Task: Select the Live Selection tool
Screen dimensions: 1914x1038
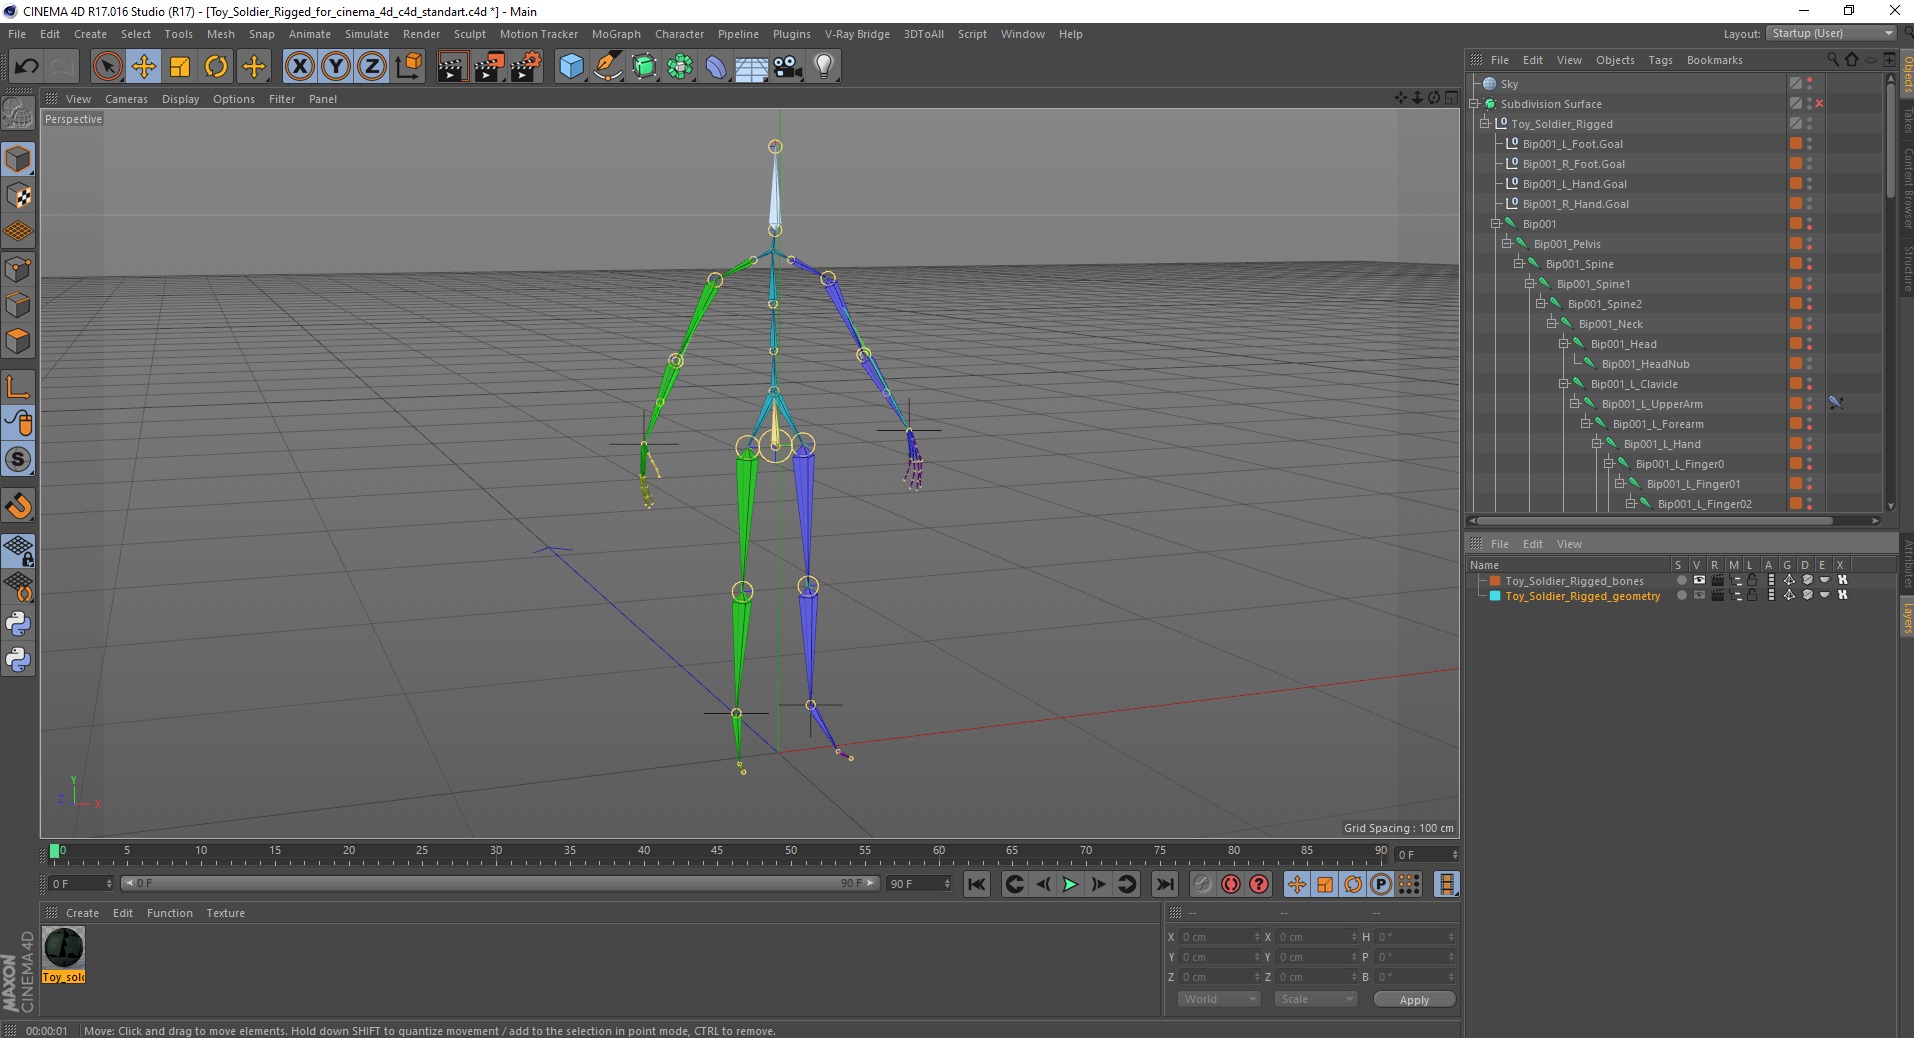Action: [107, 67]
